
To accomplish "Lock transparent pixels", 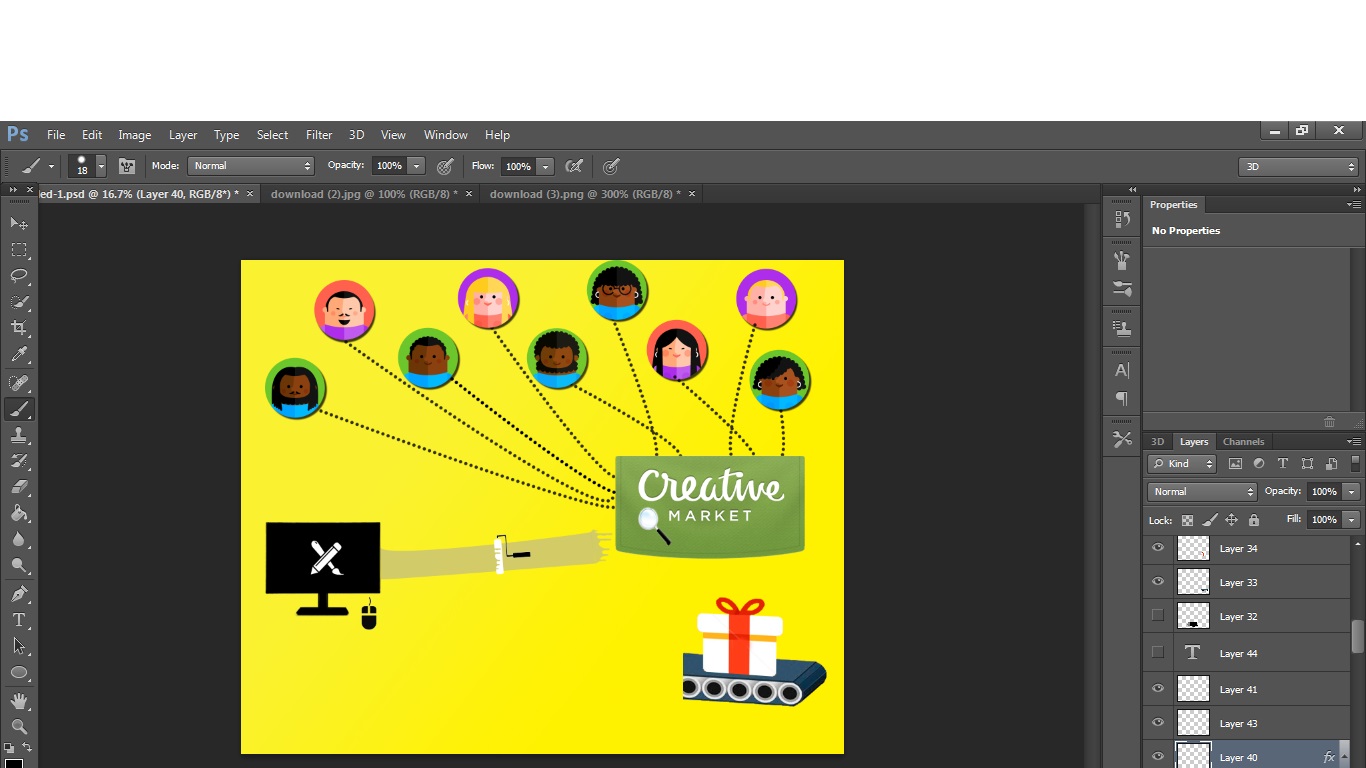I will 1187,520.
